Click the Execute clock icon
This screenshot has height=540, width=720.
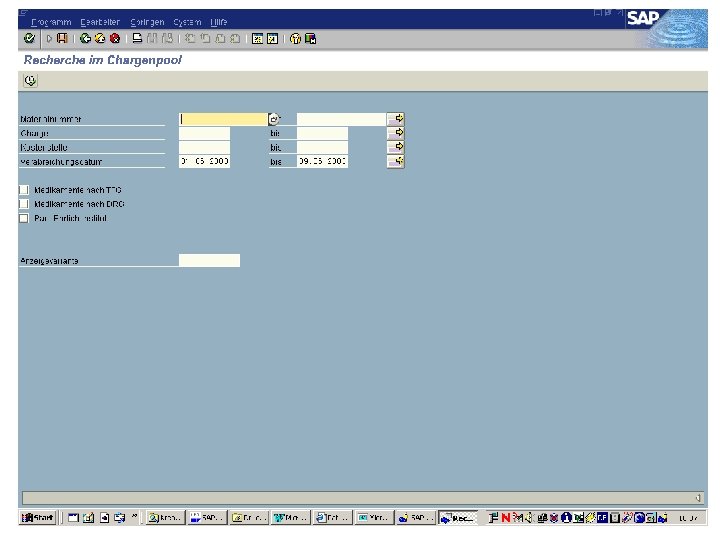(x=30, y=81)
